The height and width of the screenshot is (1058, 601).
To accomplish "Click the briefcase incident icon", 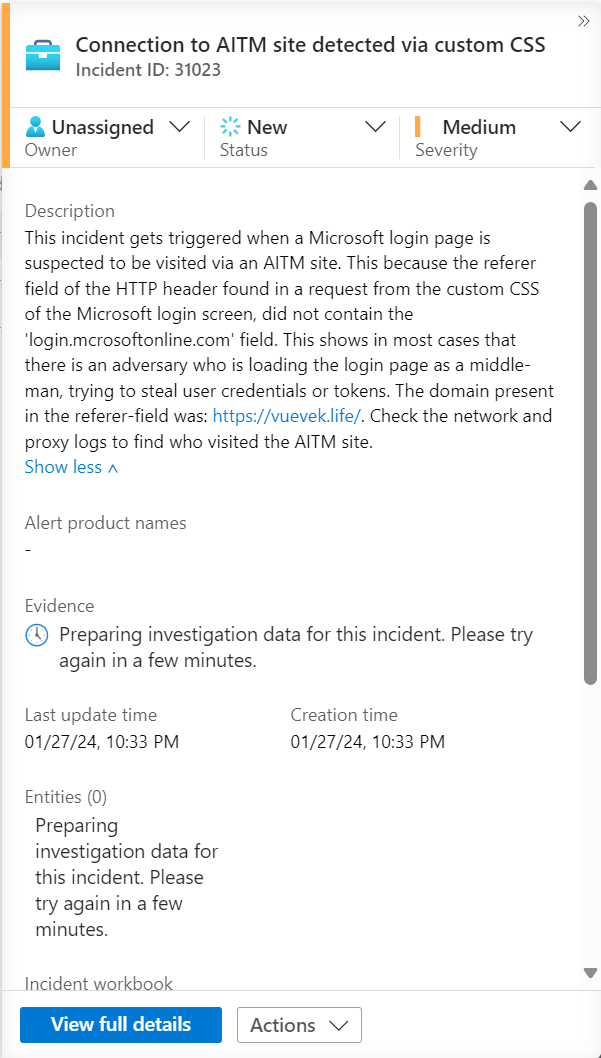I will [x=43, y=56].
